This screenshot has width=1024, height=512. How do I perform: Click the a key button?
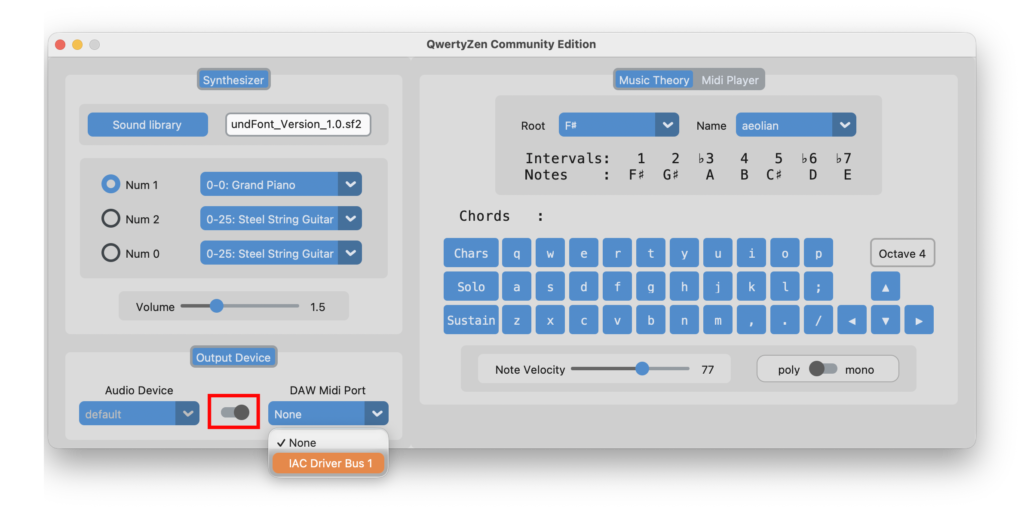(517, 287)
